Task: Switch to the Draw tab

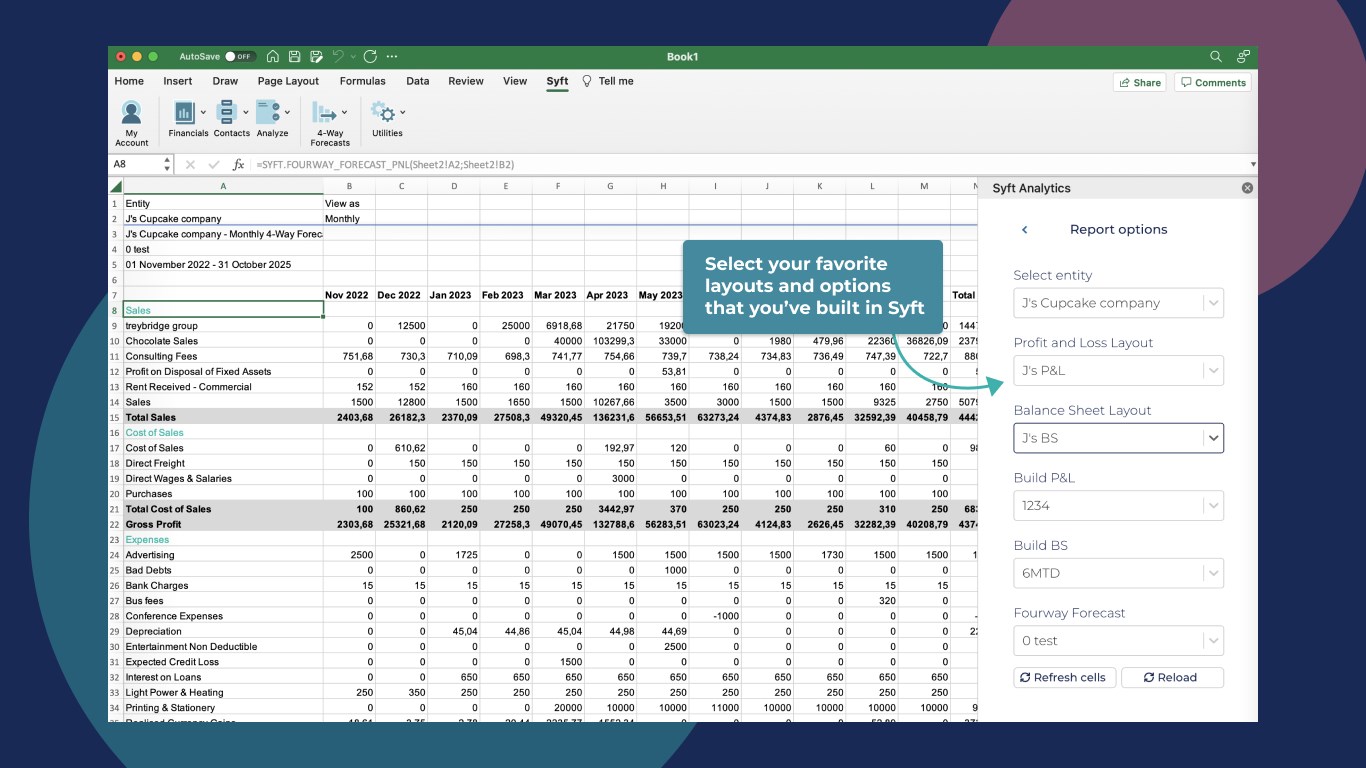Action: (x=225, y=82)
